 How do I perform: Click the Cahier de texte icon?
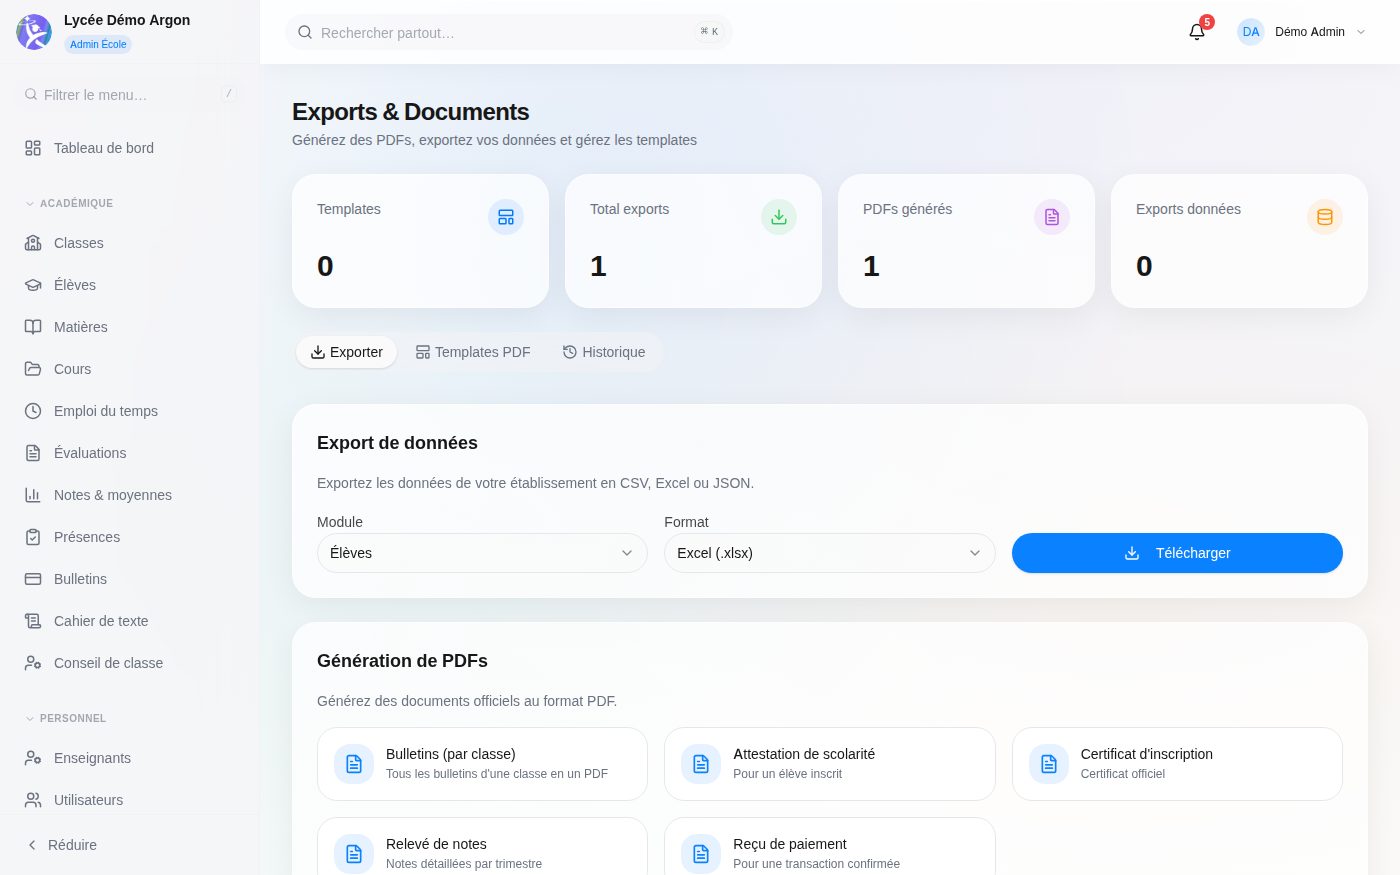click(x=33, y=621)
